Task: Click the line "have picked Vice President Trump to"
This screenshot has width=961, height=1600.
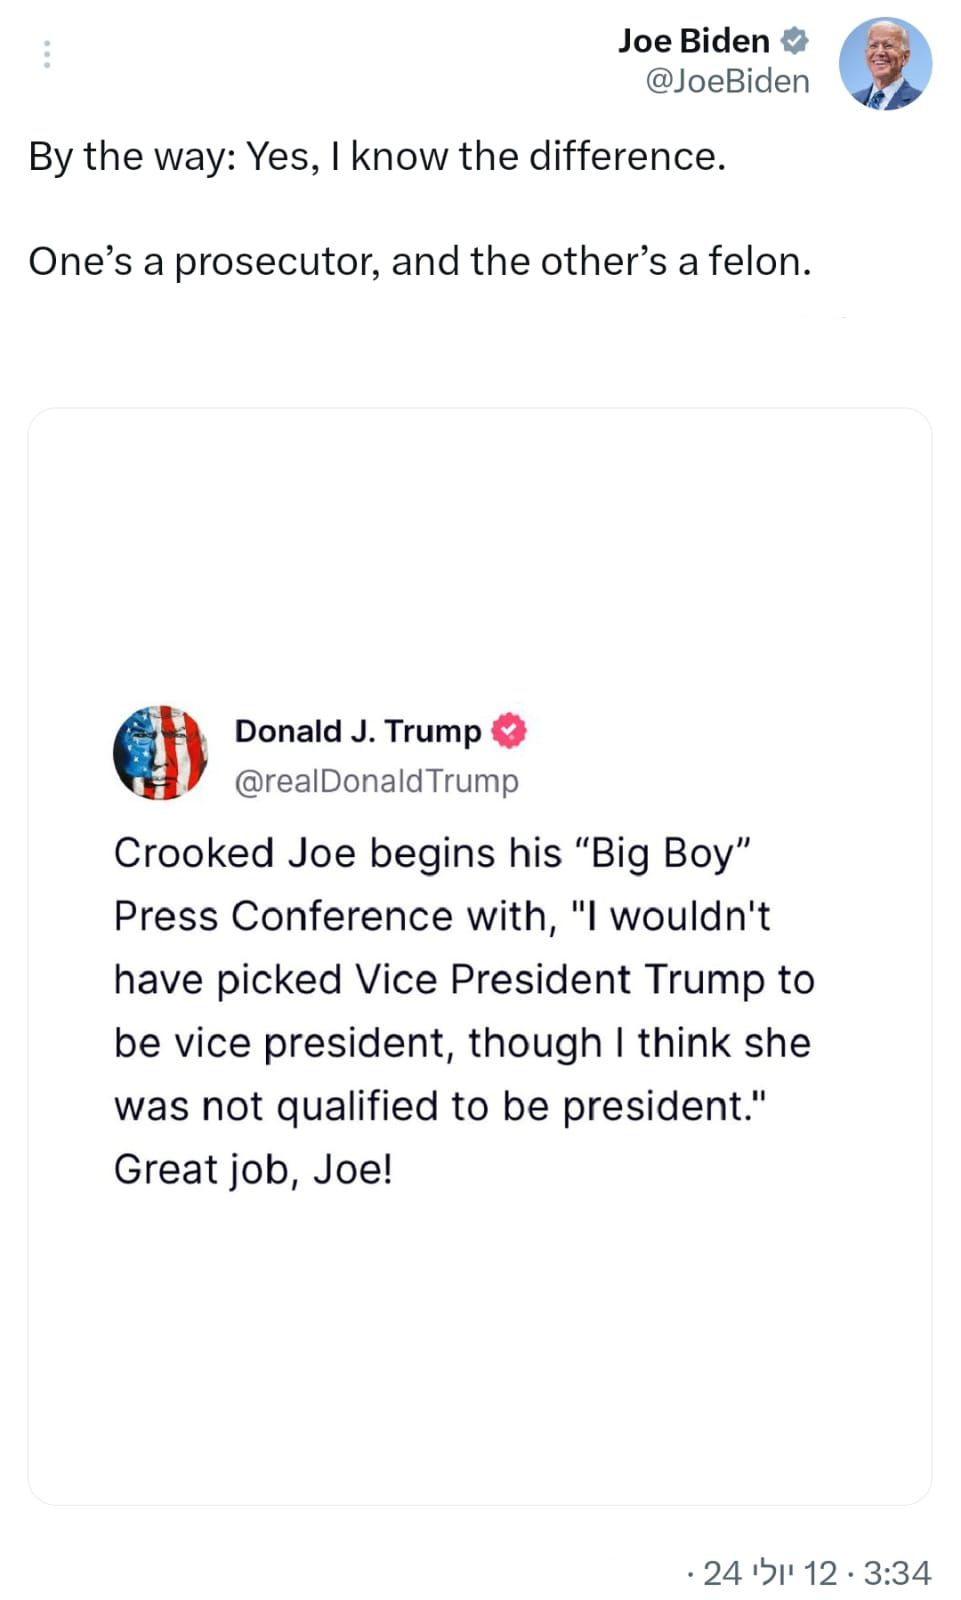Action: (464, 980)
